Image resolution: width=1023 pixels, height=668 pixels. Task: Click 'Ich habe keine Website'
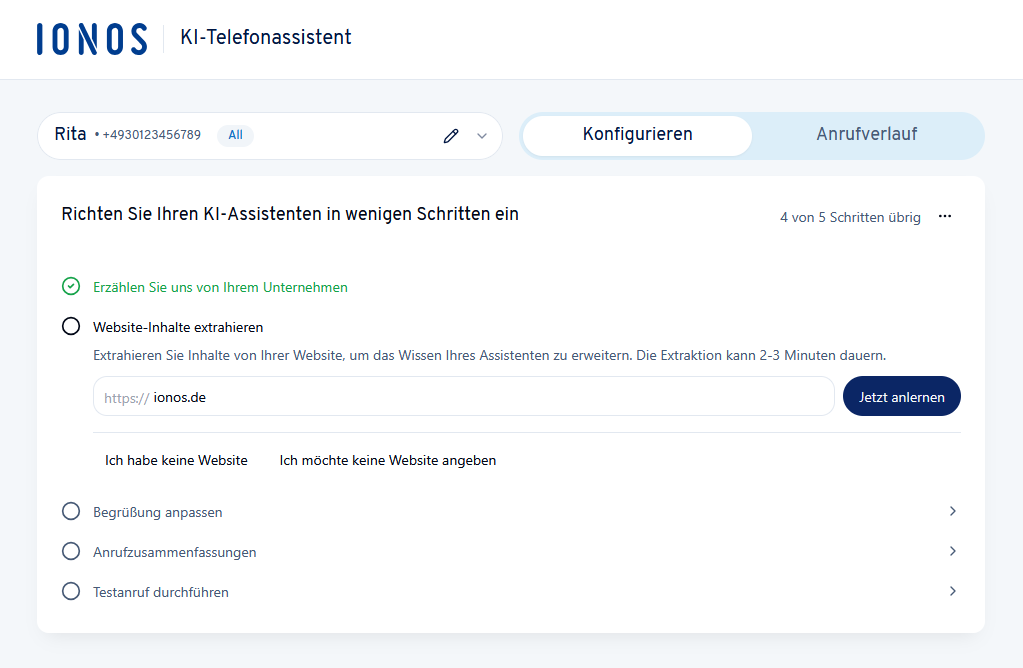tap(176, 460)
